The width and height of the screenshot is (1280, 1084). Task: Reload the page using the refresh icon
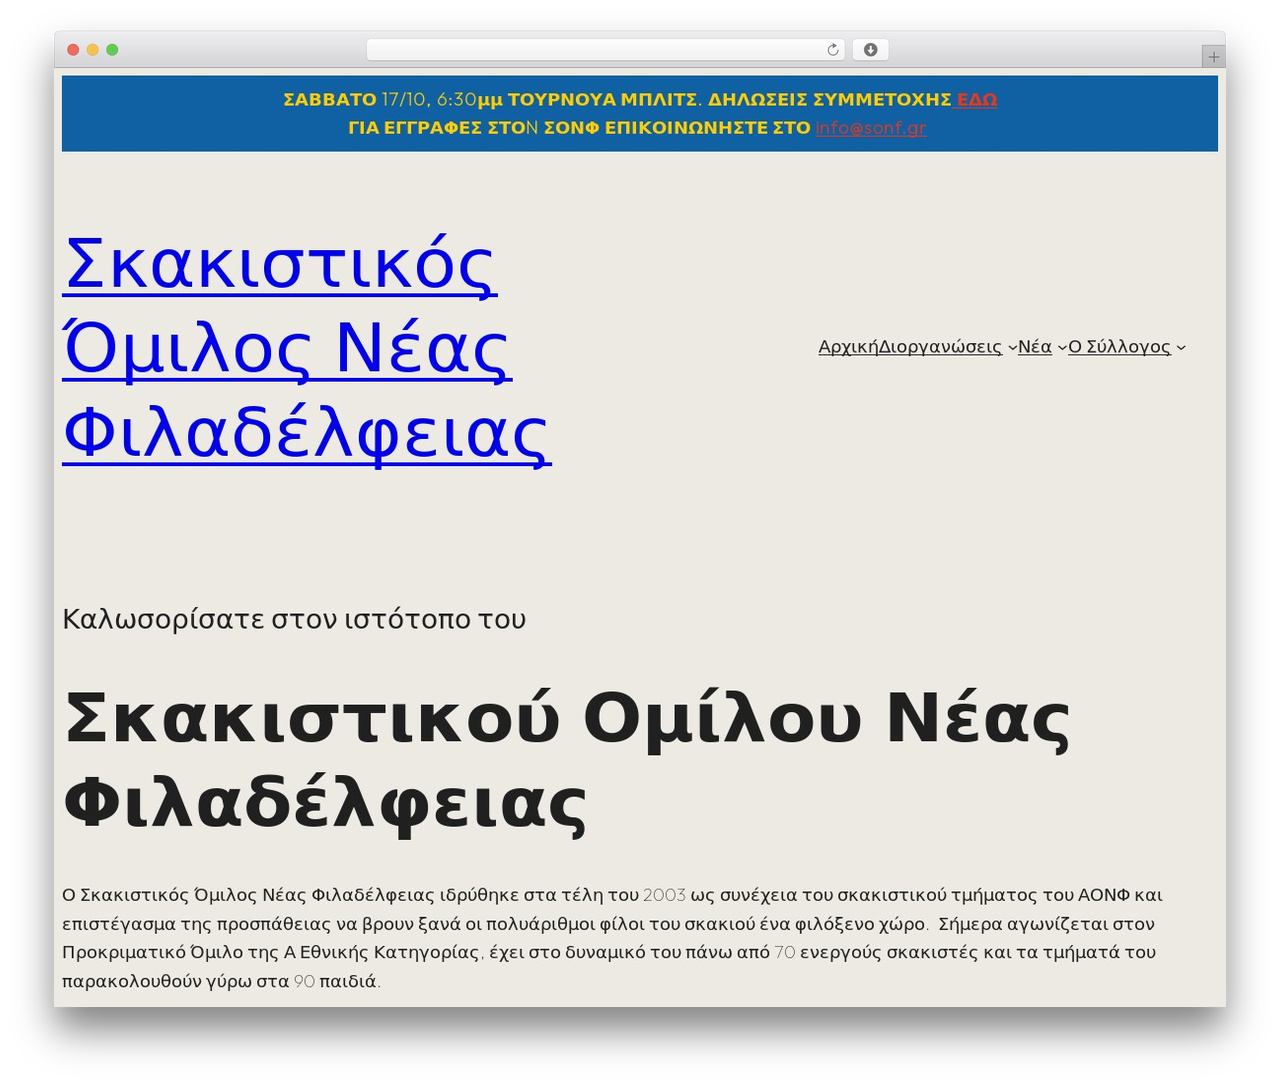click(x=832, y=50)
